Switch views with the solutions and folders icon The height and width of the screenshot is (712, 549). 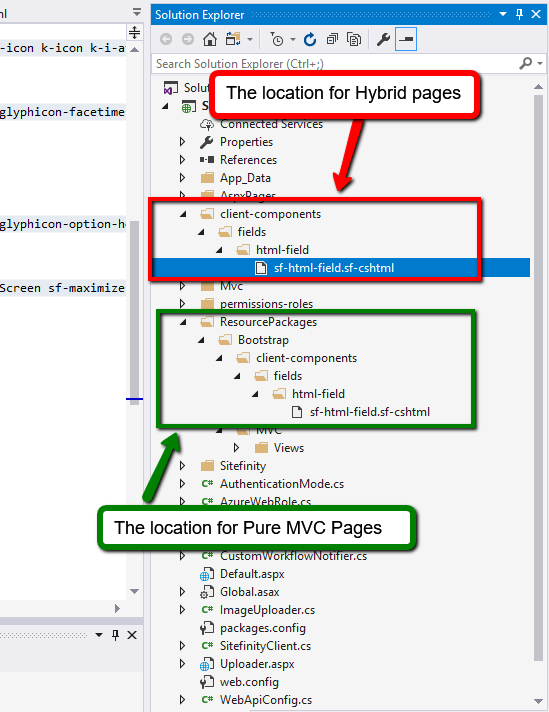(233, 40)
